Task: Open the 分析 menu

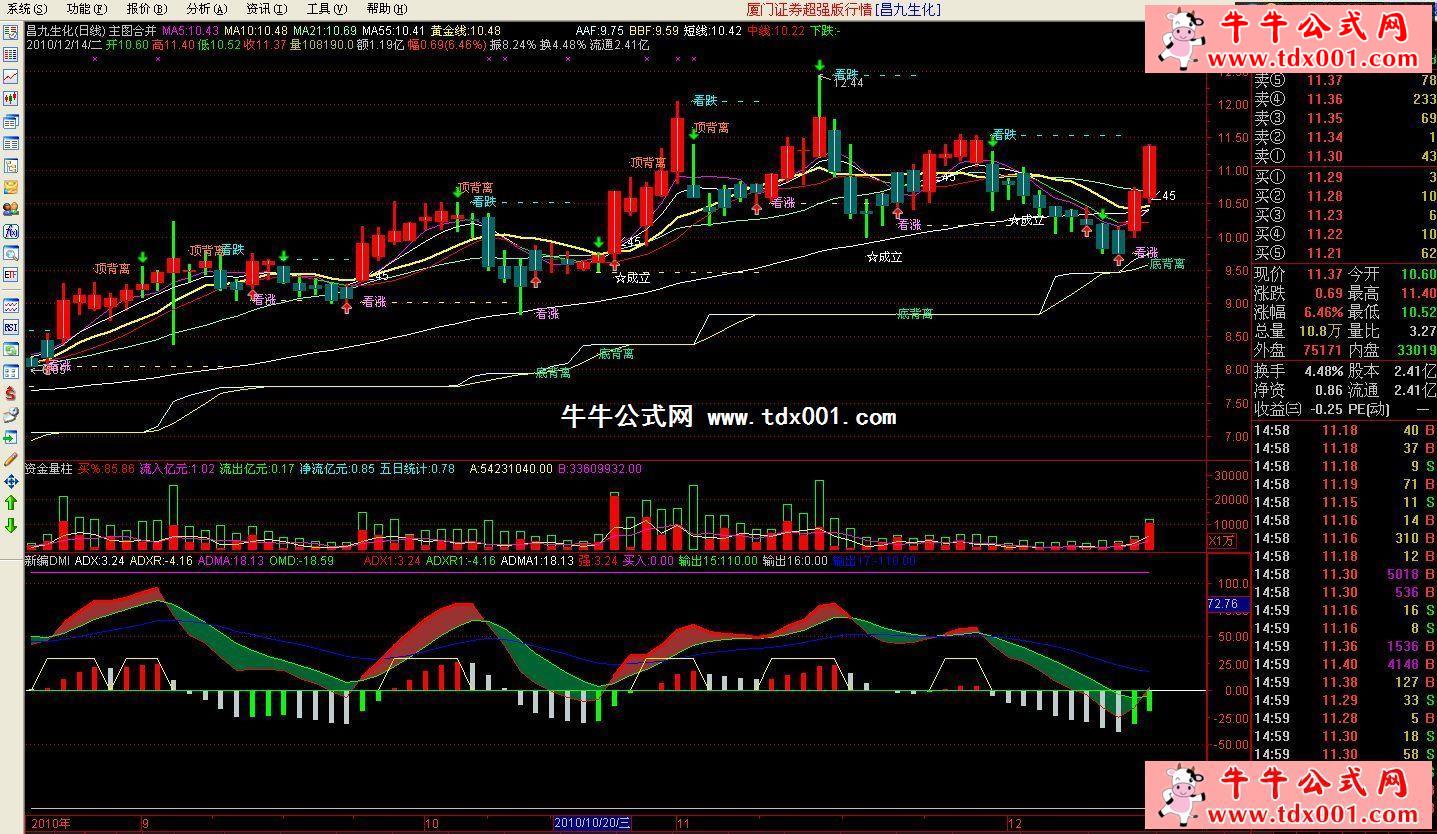Action: 204,9
